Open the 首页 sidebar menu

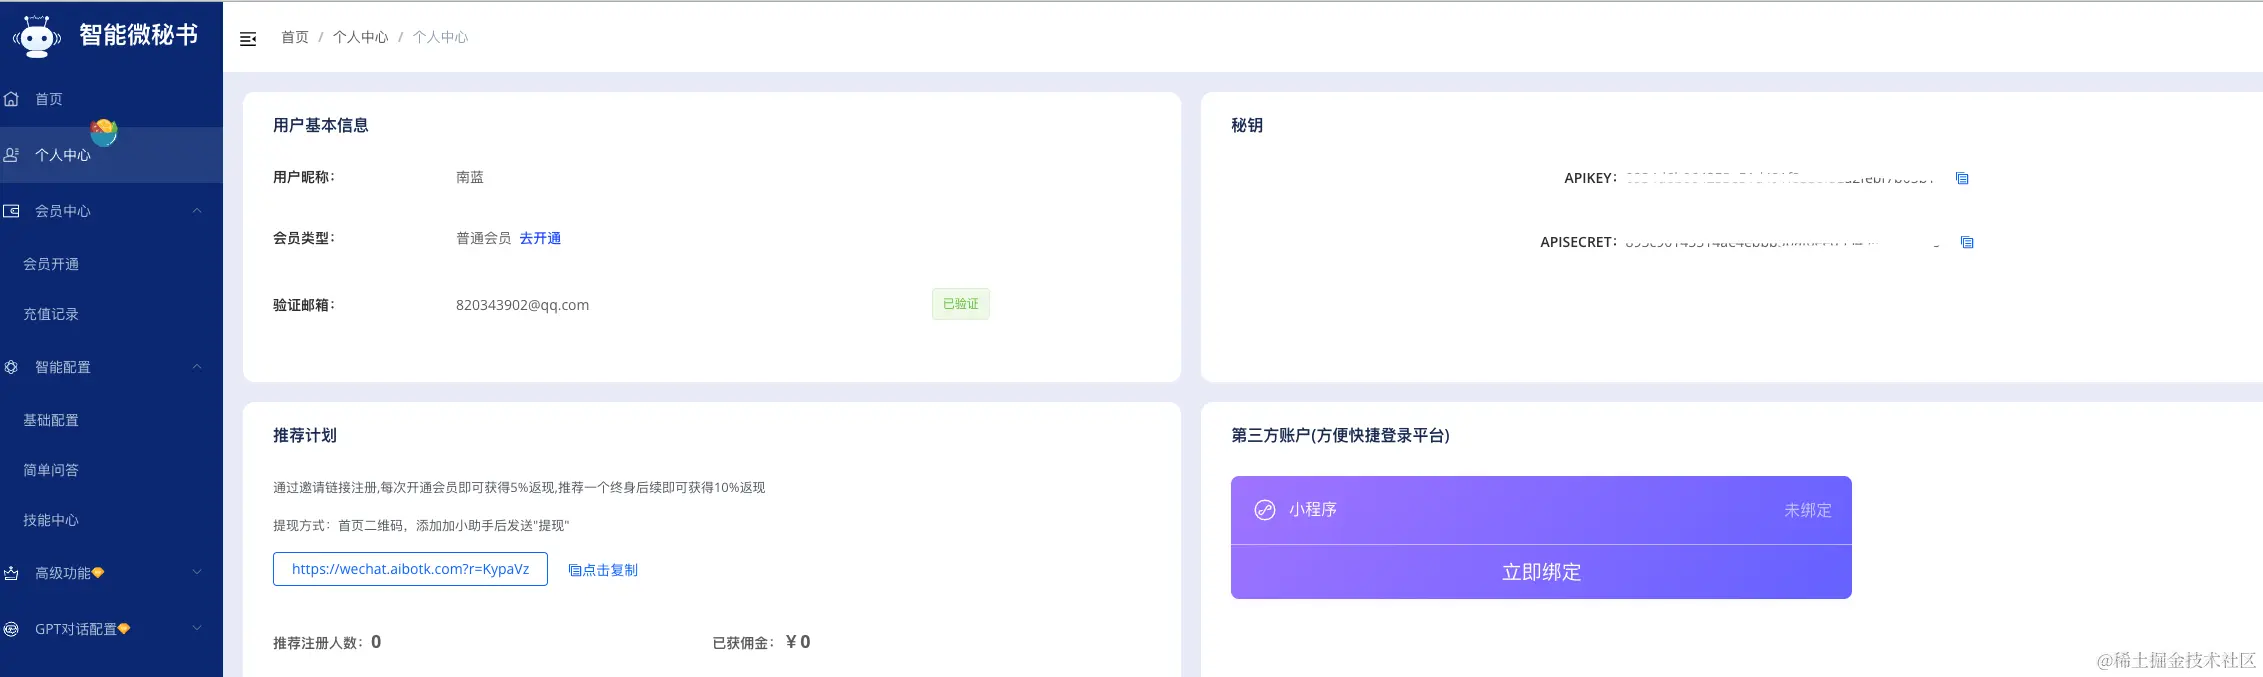coord(111,99)
